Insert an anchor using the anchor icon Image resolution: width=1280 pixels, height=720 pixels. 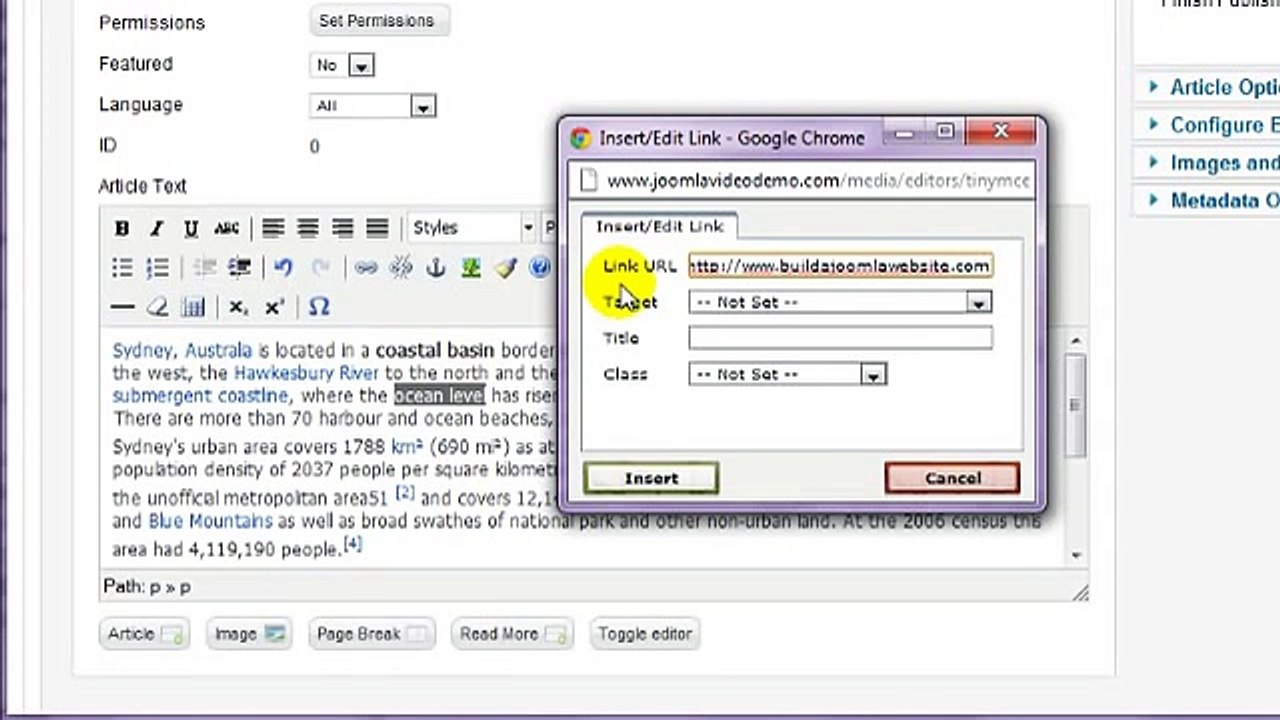[x=436, y=268]
